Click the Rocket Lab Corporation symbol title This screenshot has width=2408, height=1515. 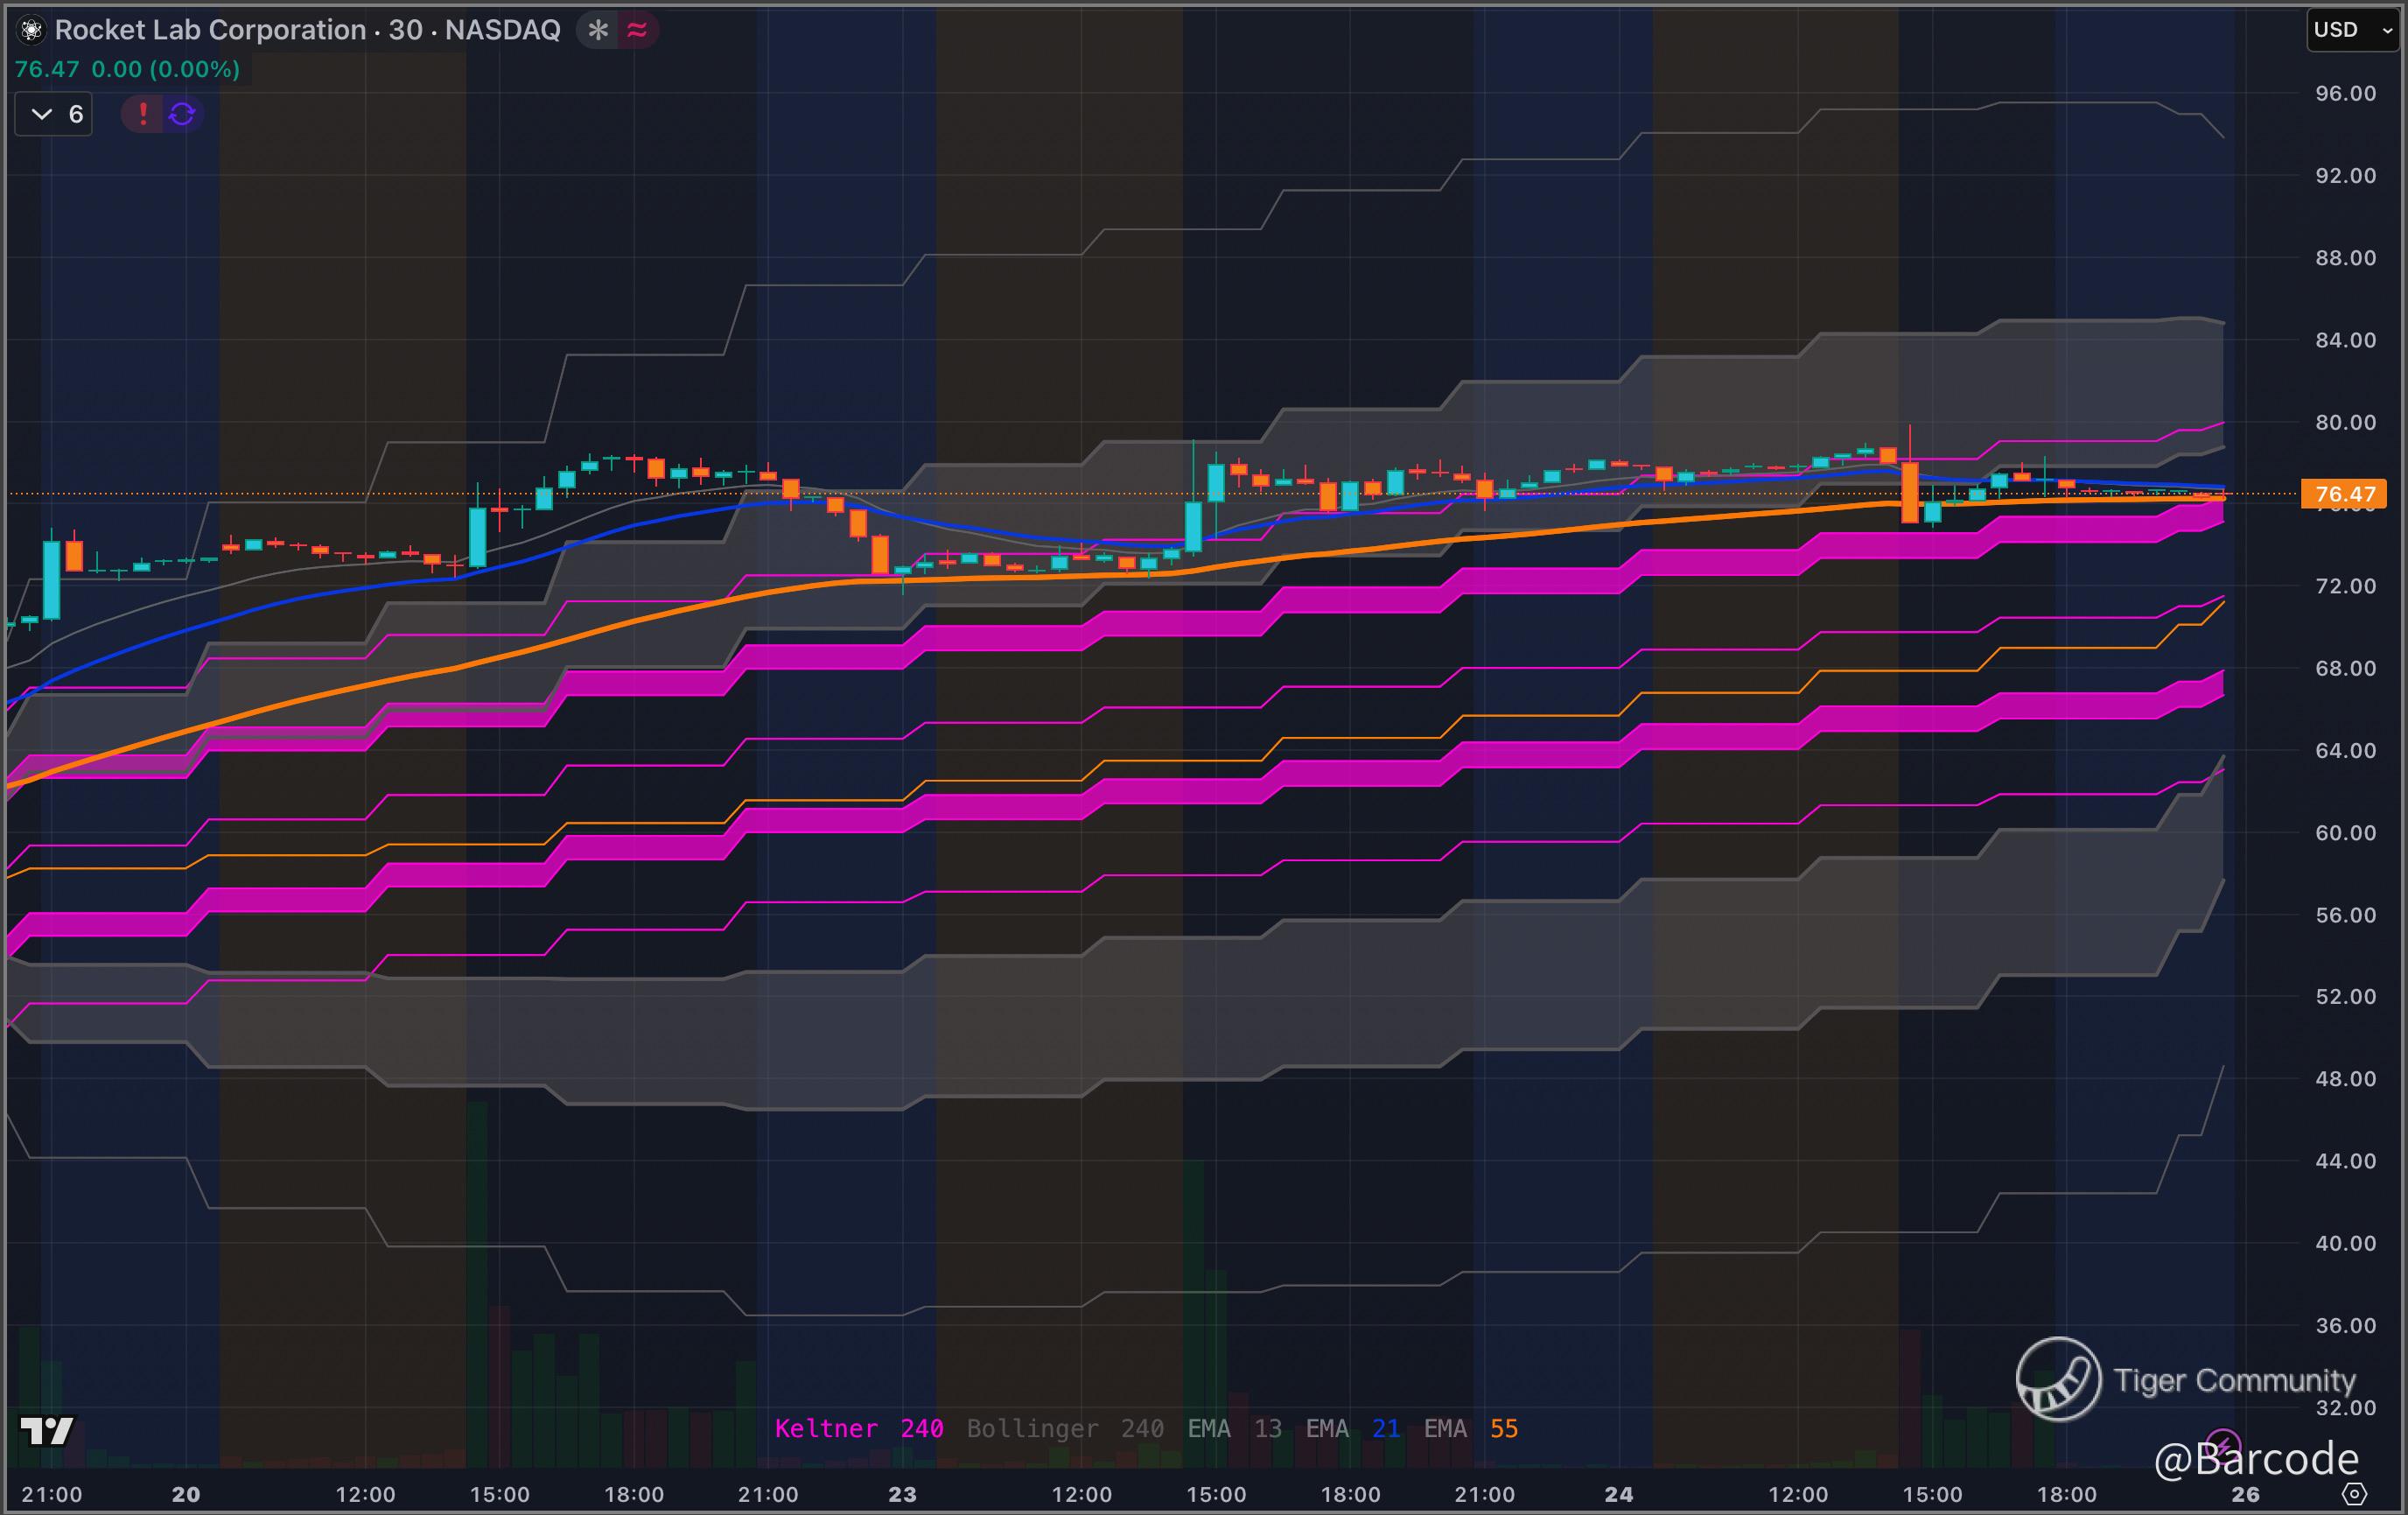pos(307,30)
